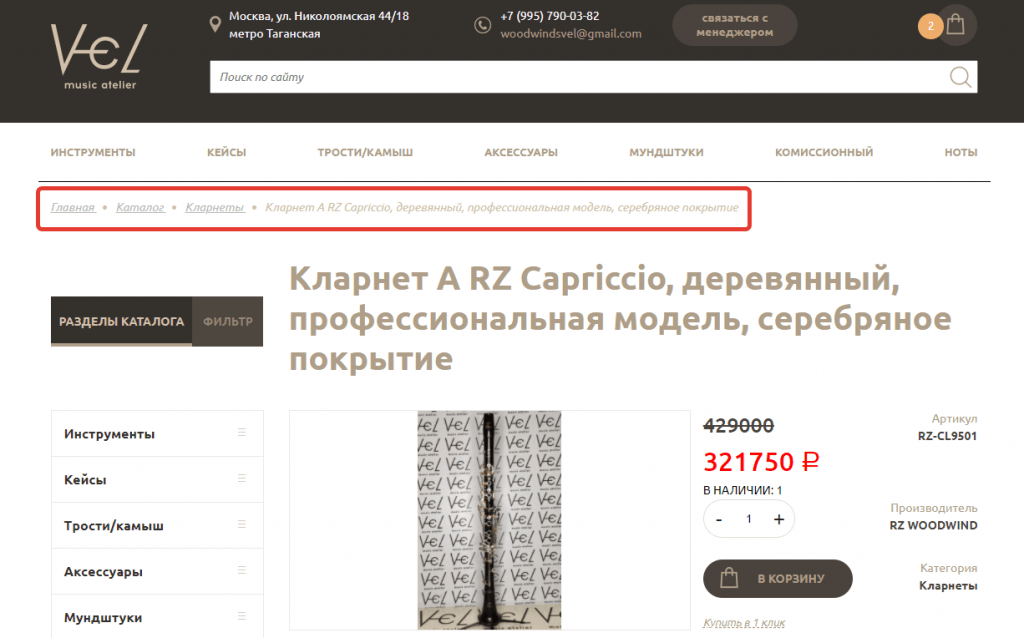Focus the Поиск по сайту search field
This screenshot has height=638, width=1024.
click(578, 77)
